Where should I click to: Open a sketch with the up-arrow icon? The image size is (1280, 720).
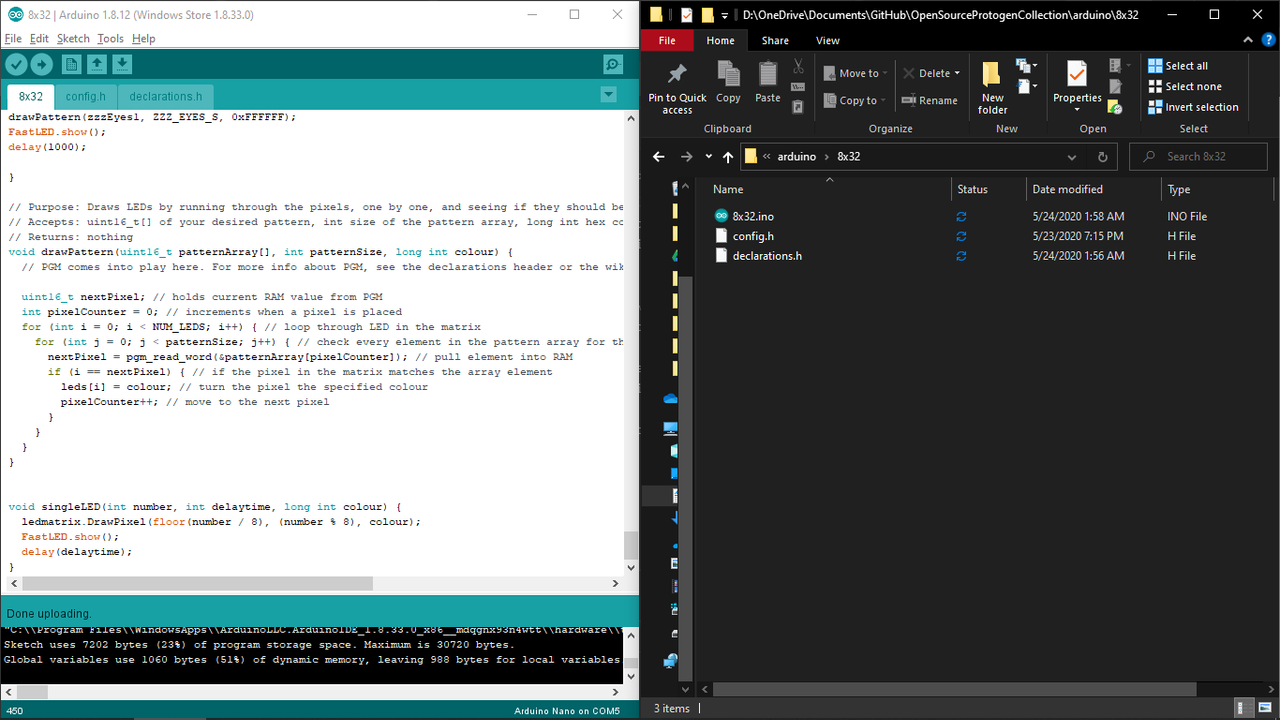tap(95, 63)
